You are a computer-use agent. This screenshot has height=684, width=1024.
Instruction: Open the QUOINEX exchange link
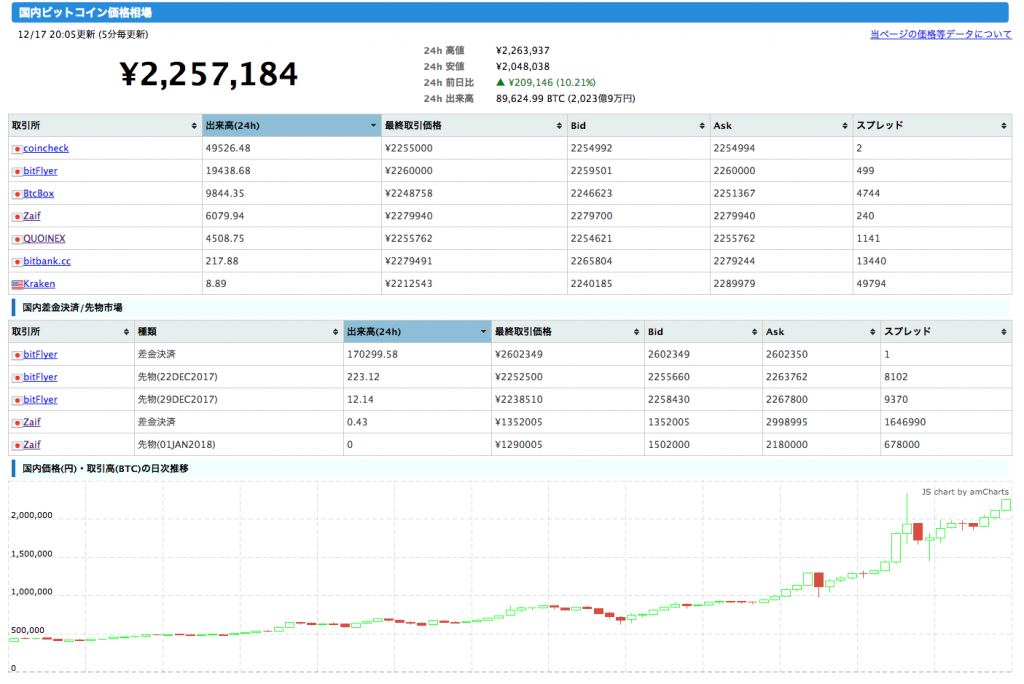click(44, 238)
